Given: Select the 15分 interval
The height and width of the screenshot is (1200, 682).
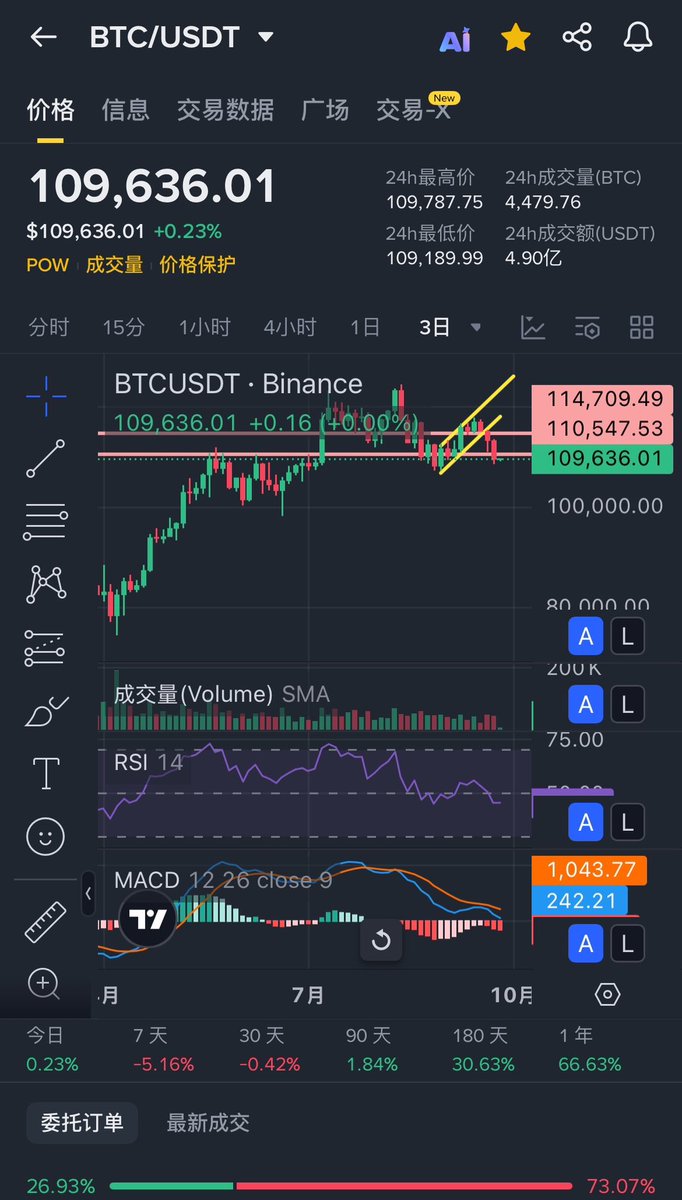Looking at the screenshot, I should (x=123, y=327).
